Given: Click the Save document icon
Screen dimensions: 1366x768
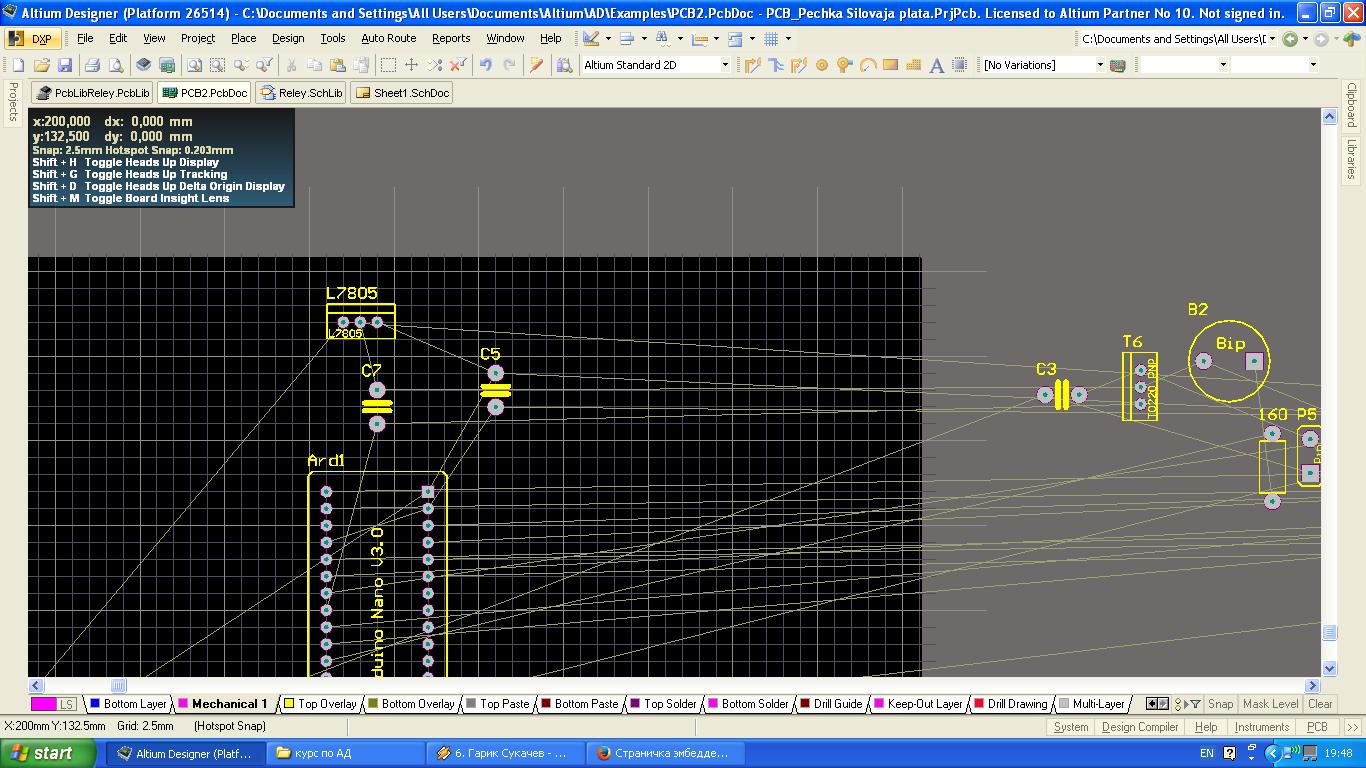Looking at the screenshot, I should click(65, 65).
